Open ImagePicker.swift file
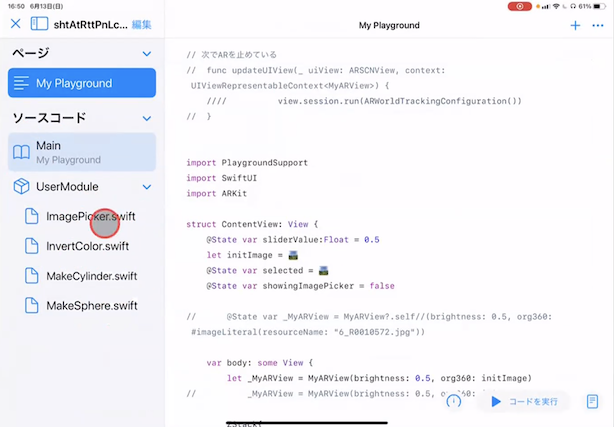The image size is (614, 427). [90, 217]
